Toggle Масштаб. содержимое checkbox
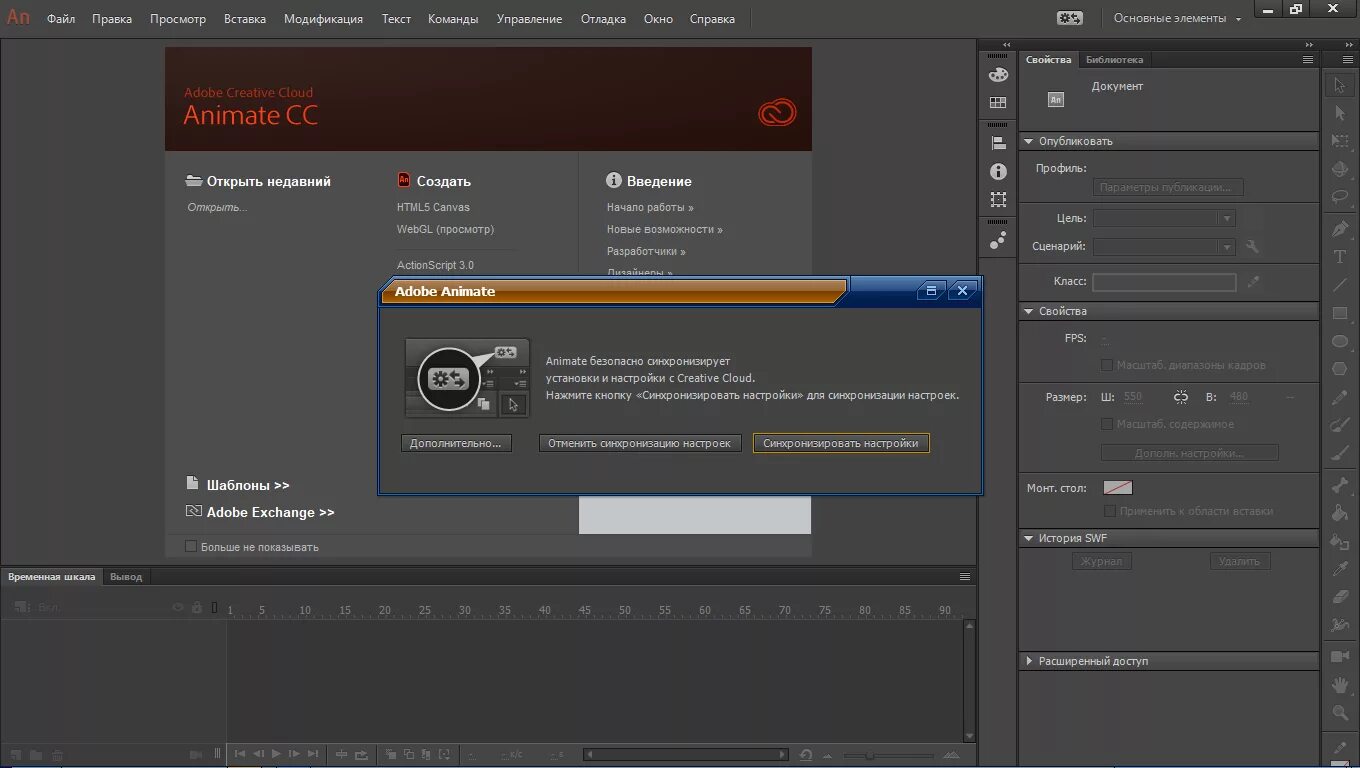Image resolution: width=1360 pixels, height=768 pixels. coord(1107,424)
